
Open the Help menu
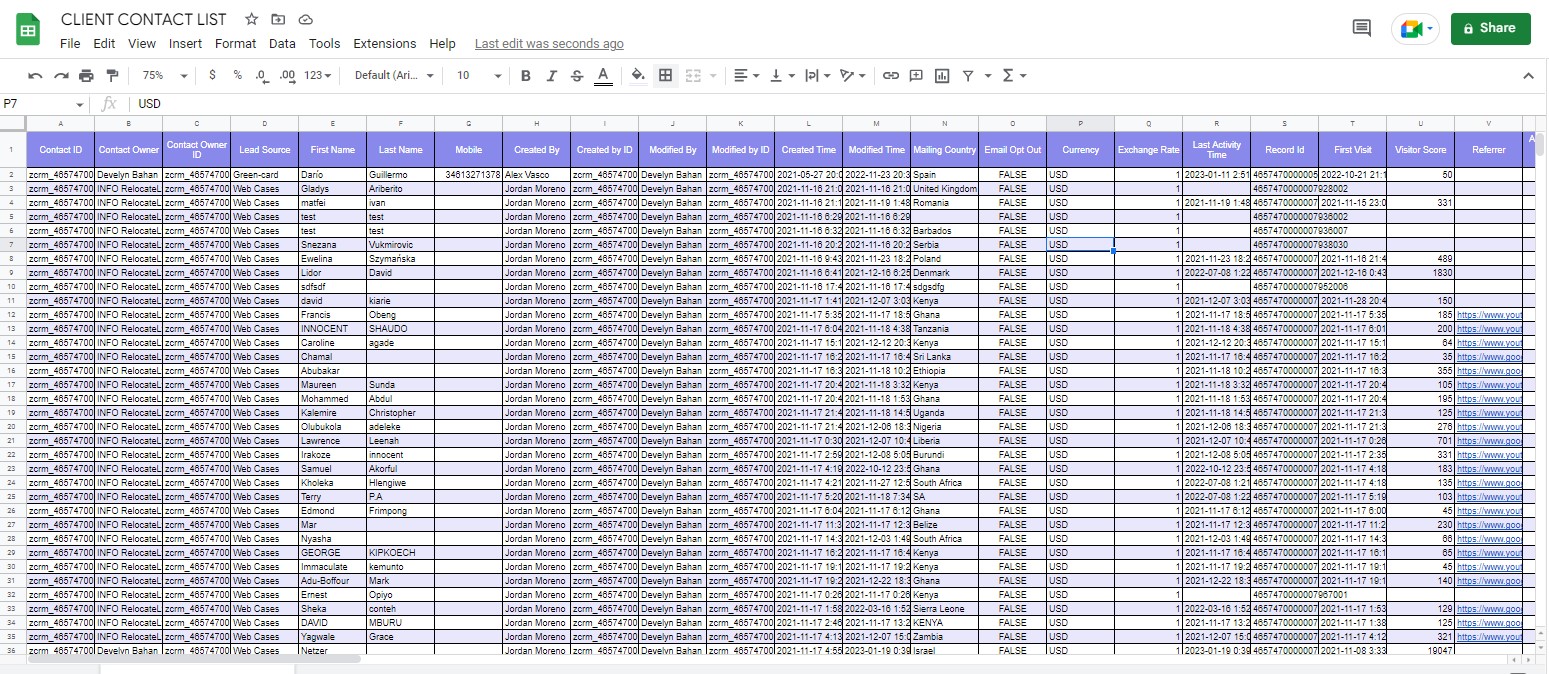coord(442,44)
